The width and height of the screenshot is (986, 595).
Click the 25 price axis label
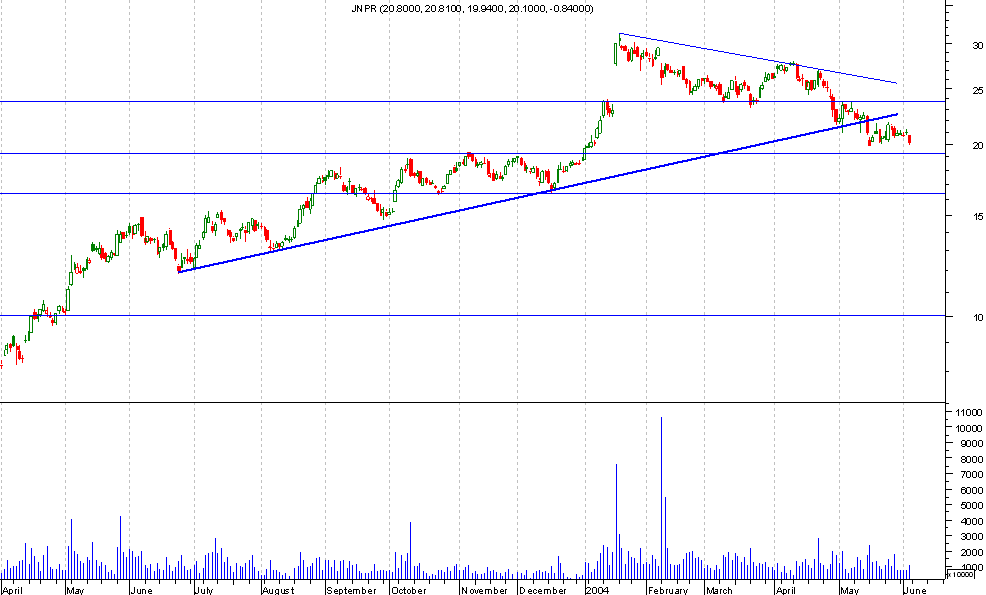click(978, 91)
